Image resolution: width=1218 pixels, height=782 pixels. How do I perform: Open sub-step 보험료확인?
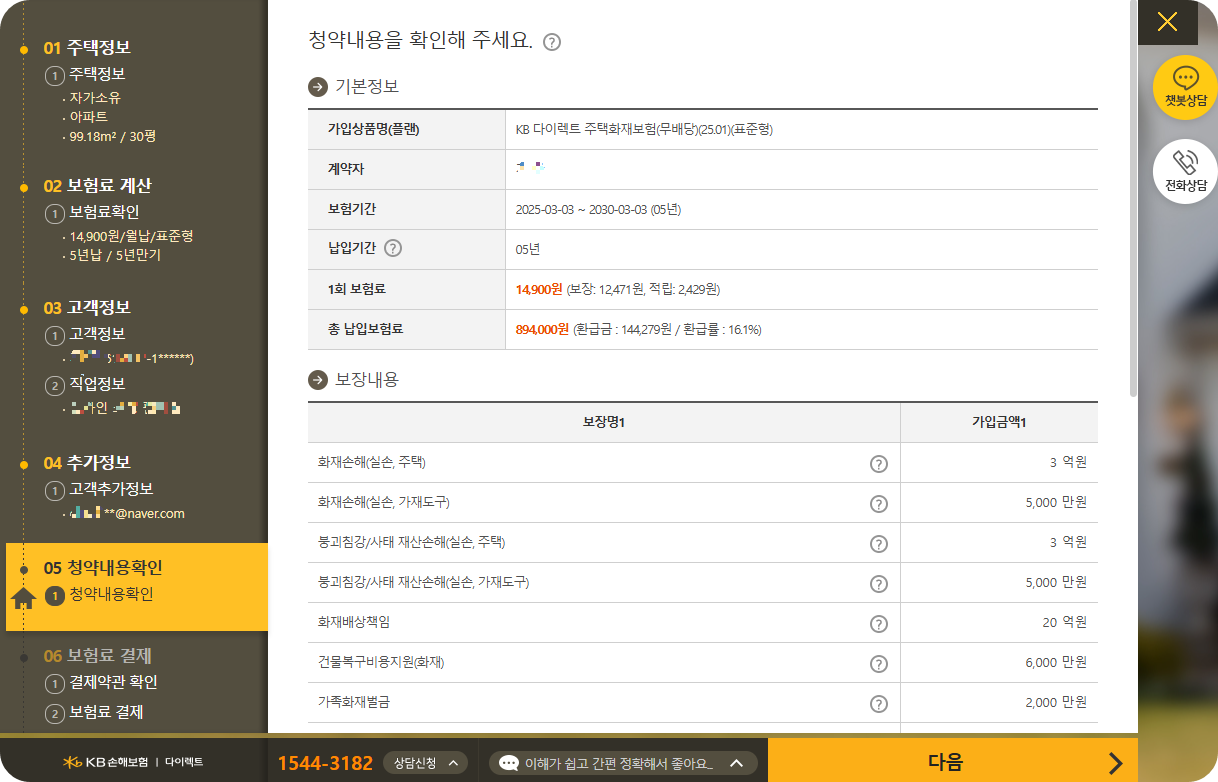point(93,212)
